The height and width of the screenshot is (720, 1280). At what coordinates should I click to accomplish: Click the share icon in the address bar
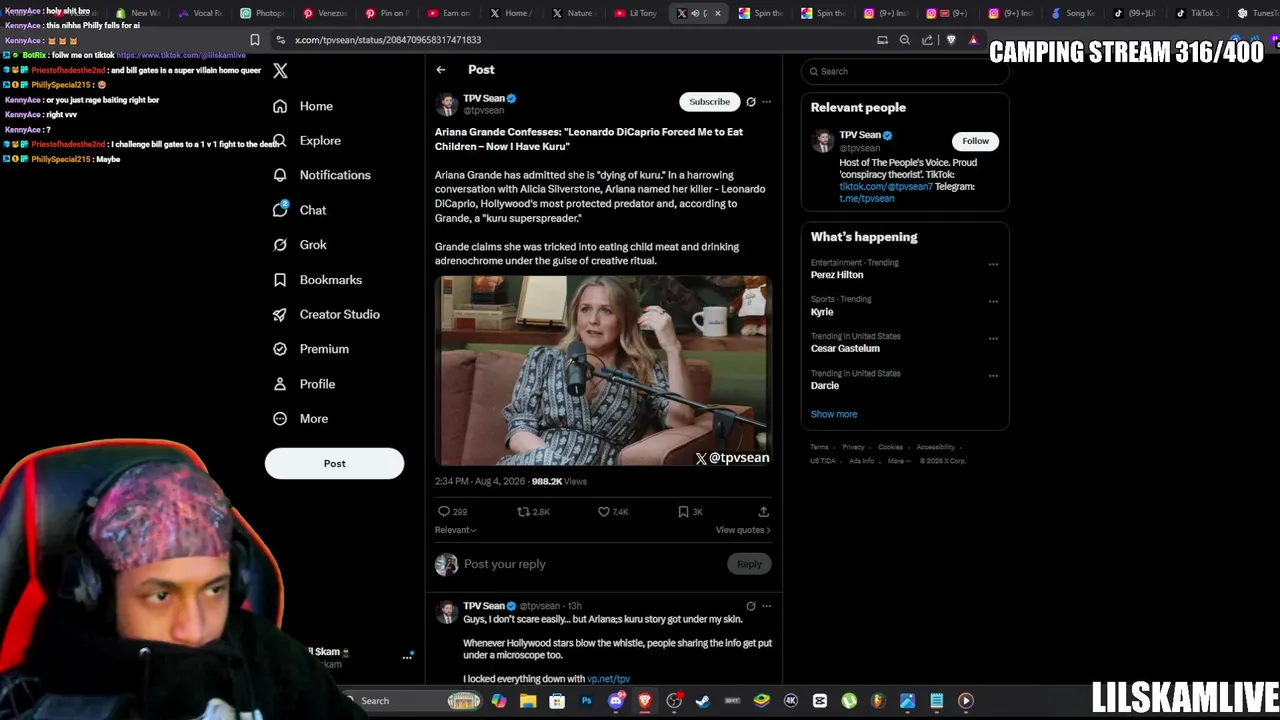coord(927,40)
